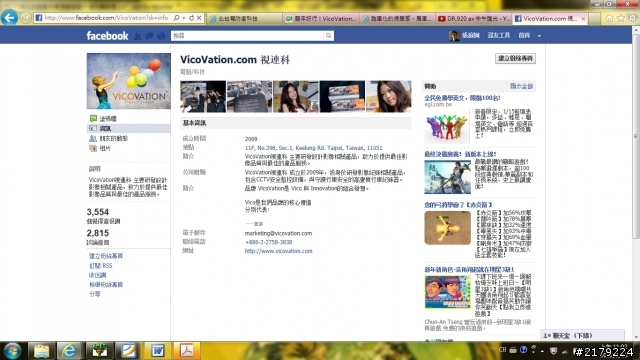Click the create fan page link in sidebar
The width and height of the screenshot is (640, 360).
click(x=106, y=256)
